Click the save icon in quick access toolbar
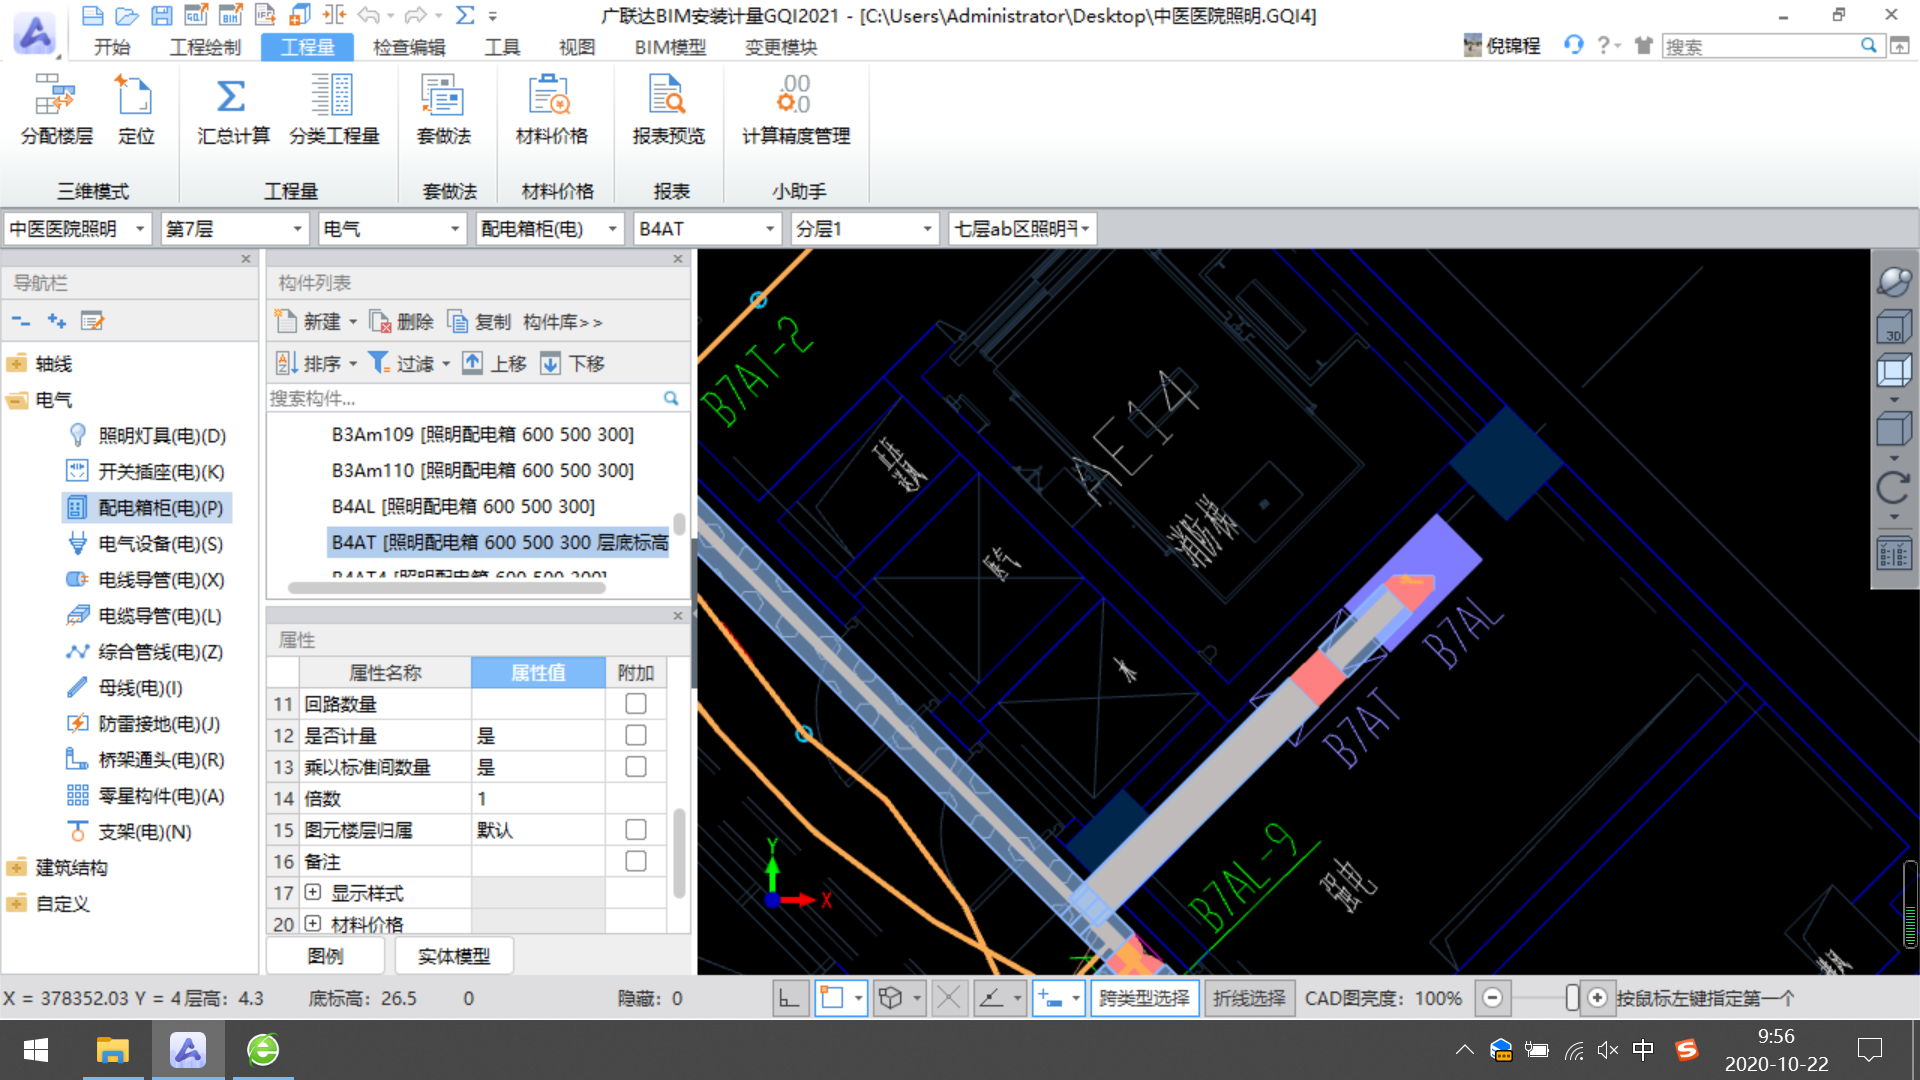The width and height of the screenshot is (1920, 1080). [161, 15]
